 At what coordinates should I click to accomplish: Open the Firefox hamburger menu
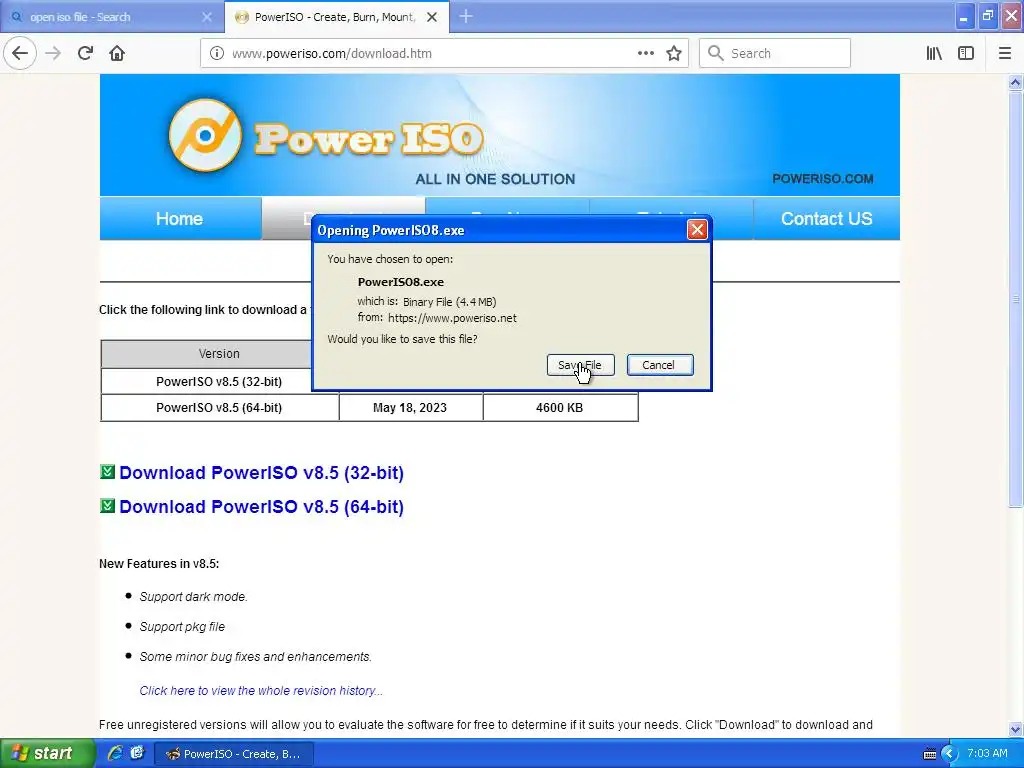[x=1004, y=53]
